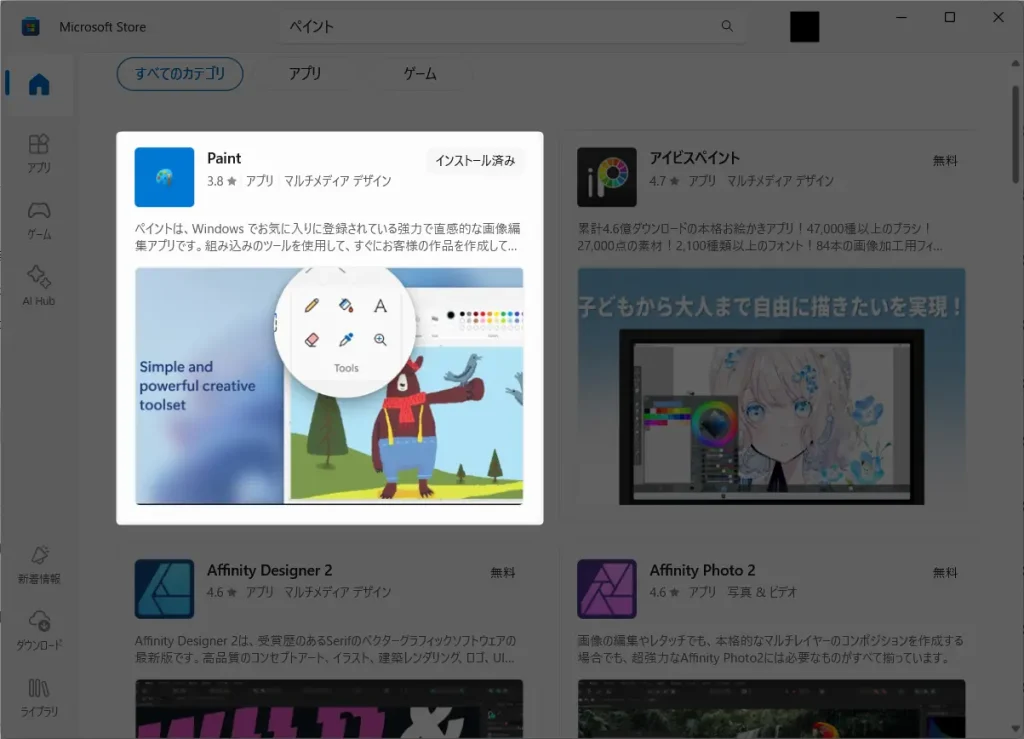Image resolution: width=1024 pixels, height=739 pixels.
Task: Open the Paint app title
Action: tap(224, 159)
